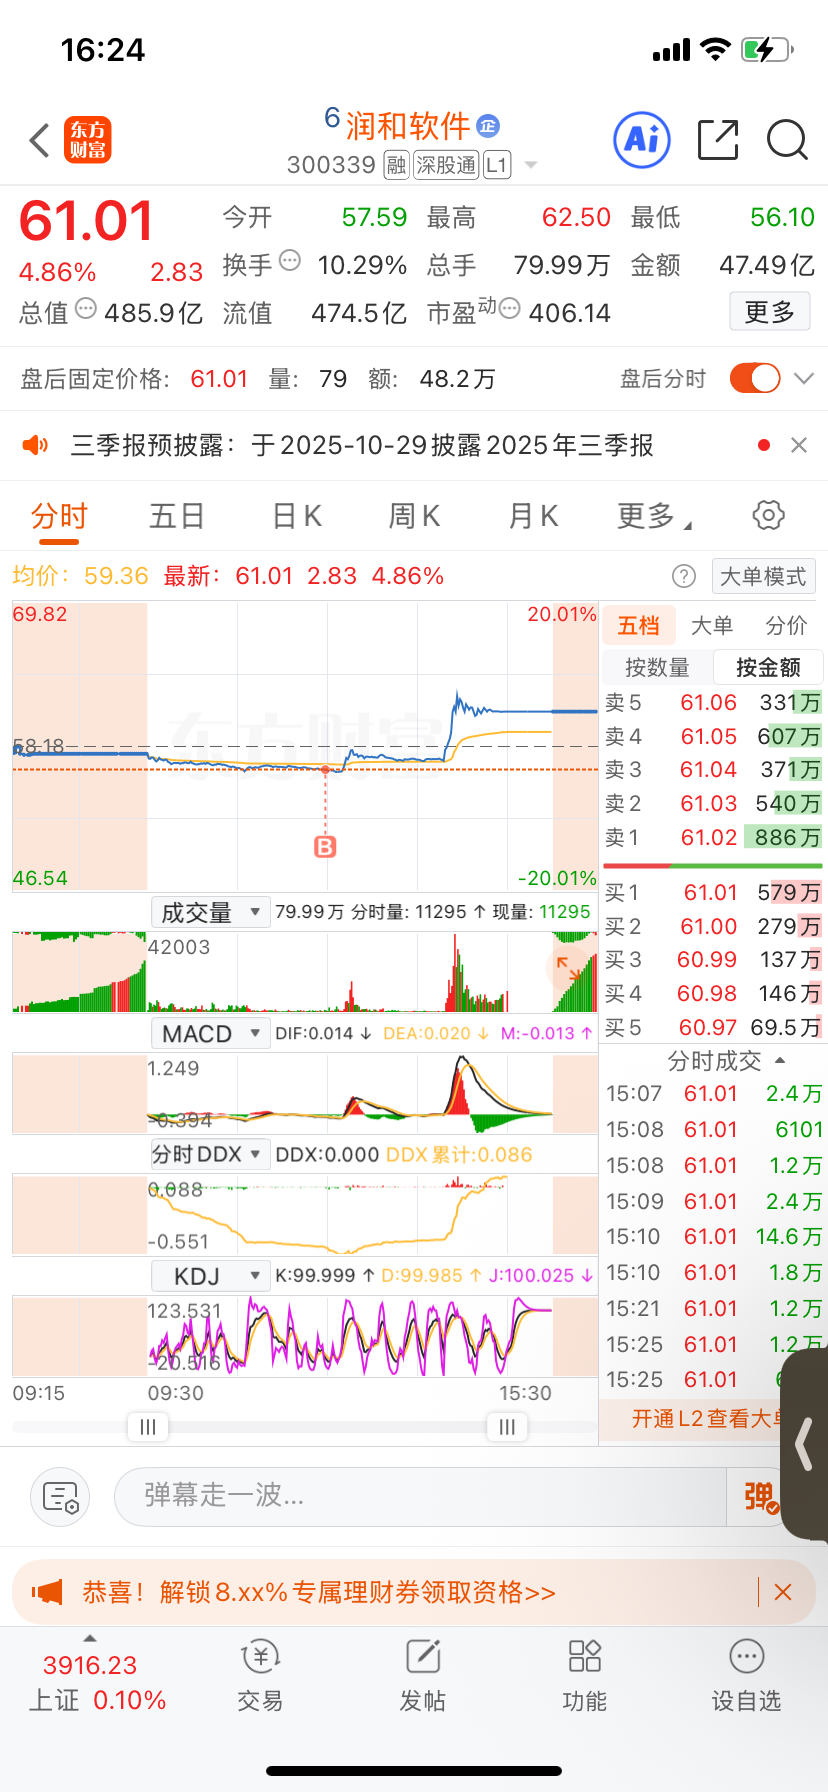Close the 理财券 promo banner

pos(783,1592)
